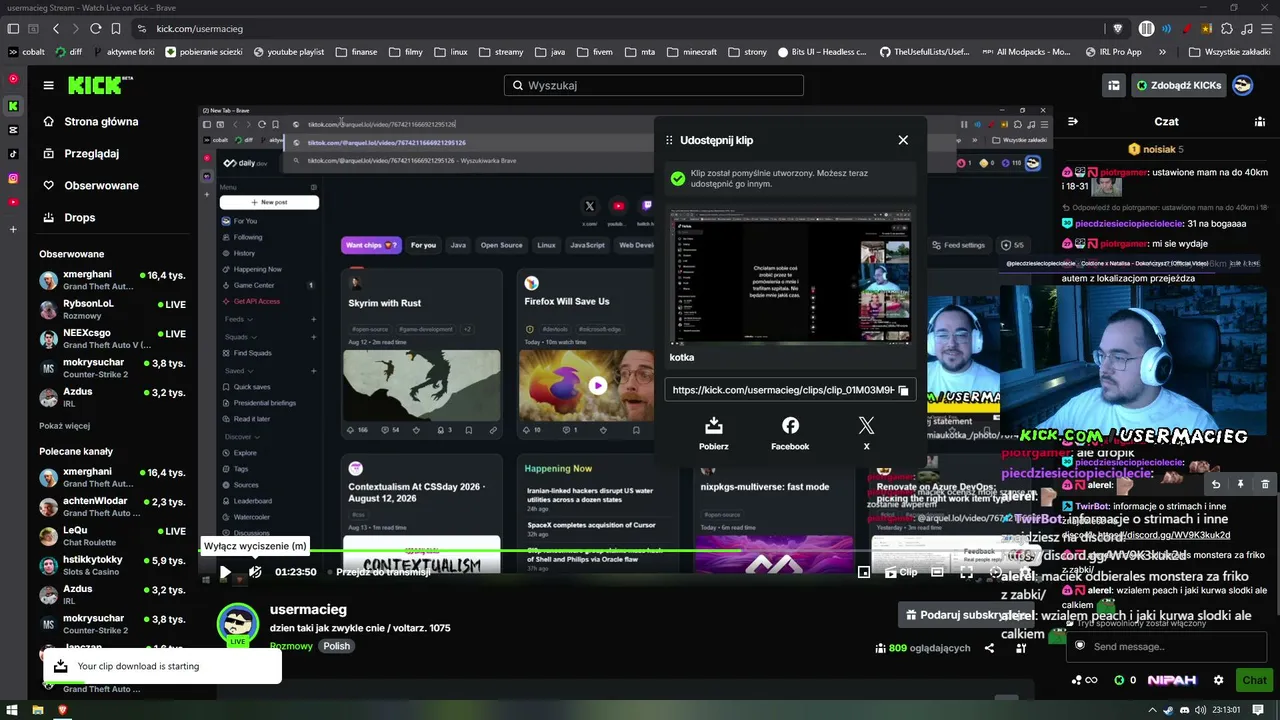Show the chat users list

coord(1260,121)
